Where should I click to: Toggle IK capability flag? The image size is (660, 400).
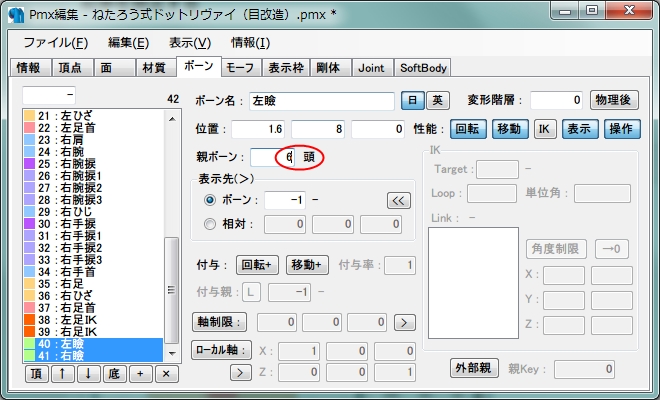click(x=545, y=129)
